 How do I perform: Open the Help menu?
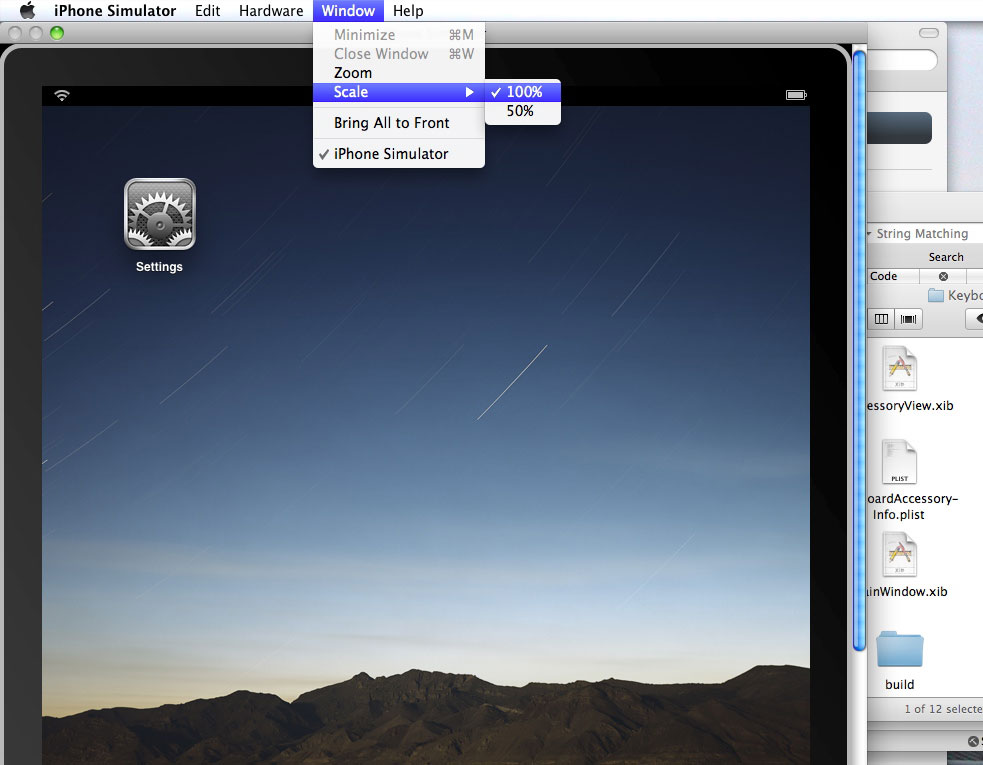coord(408,11)
